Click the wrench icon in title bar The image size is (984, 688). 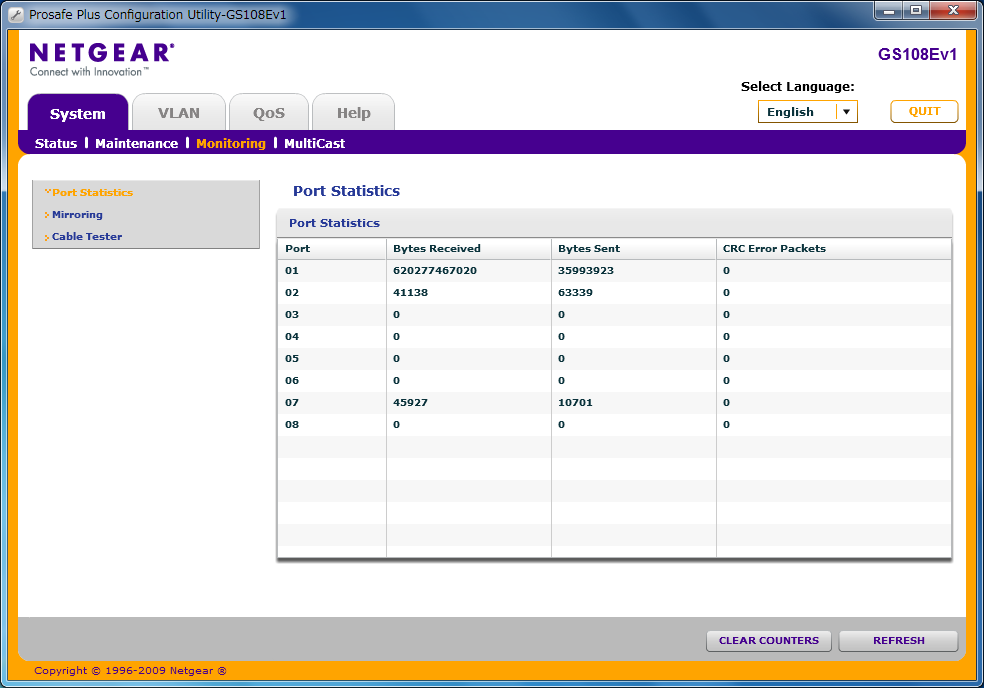[x=15, y=15]
